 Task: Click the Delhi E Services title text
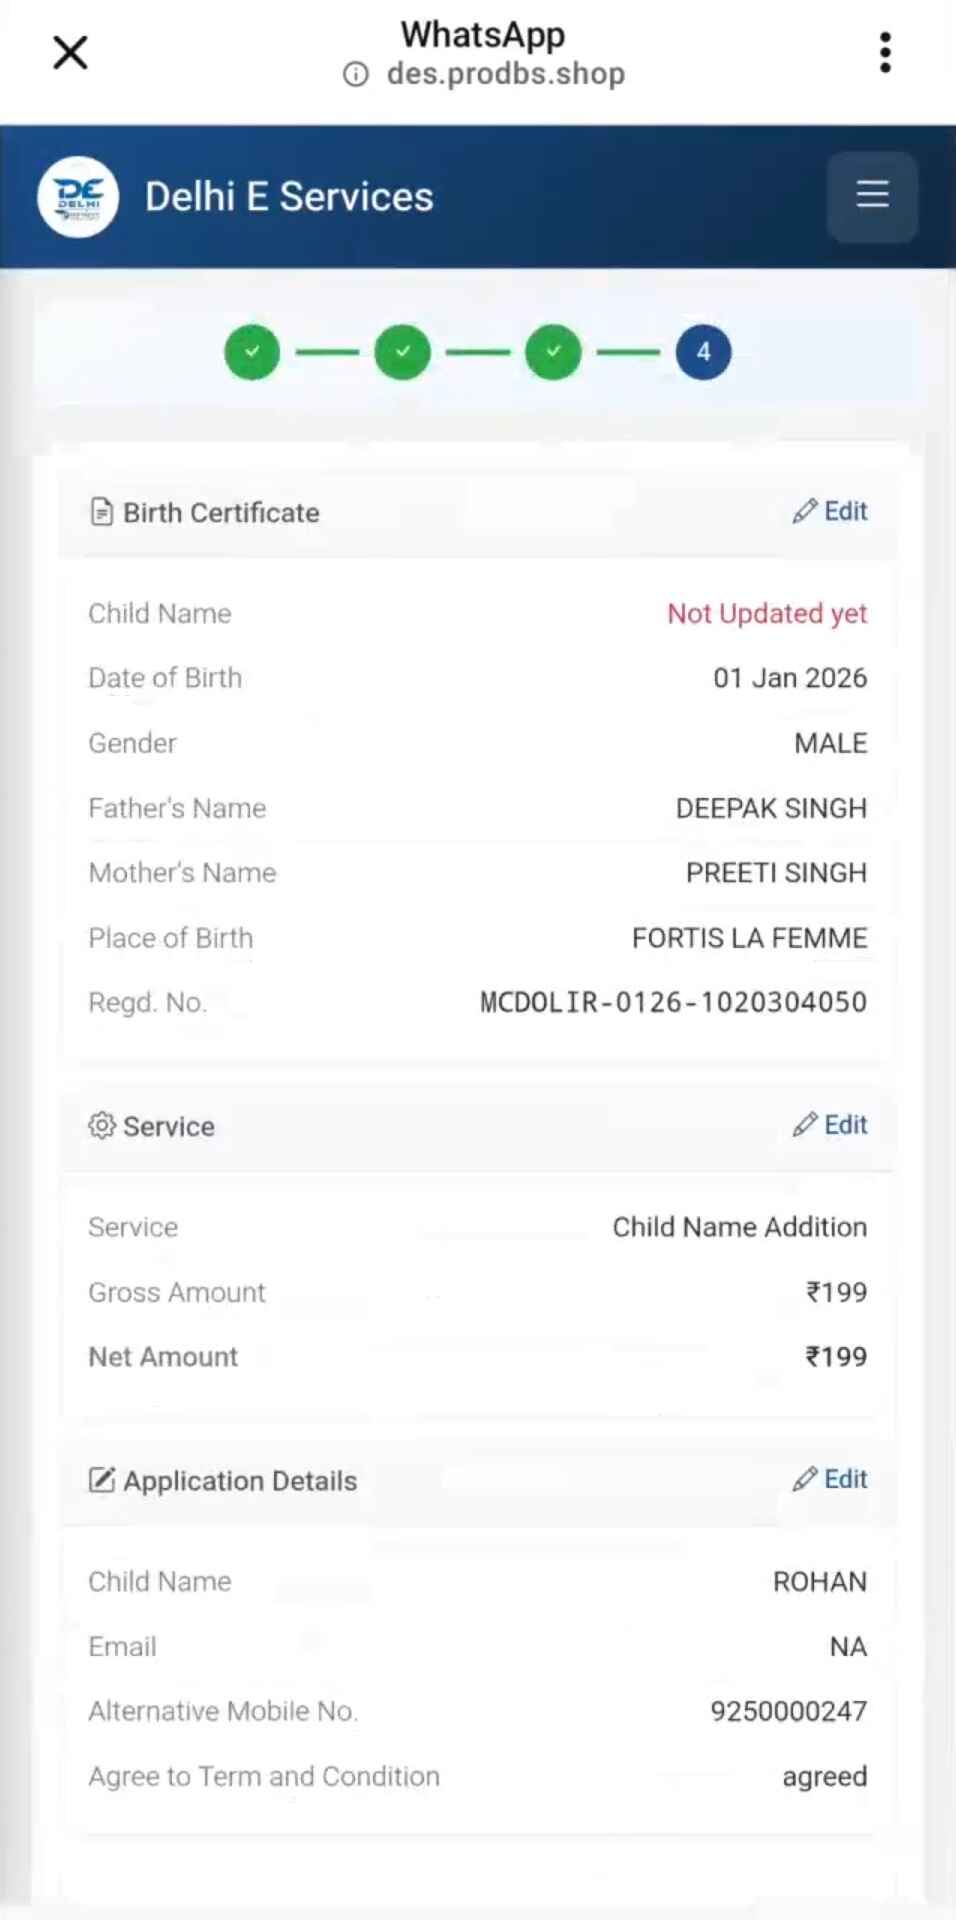coord(289,197)
